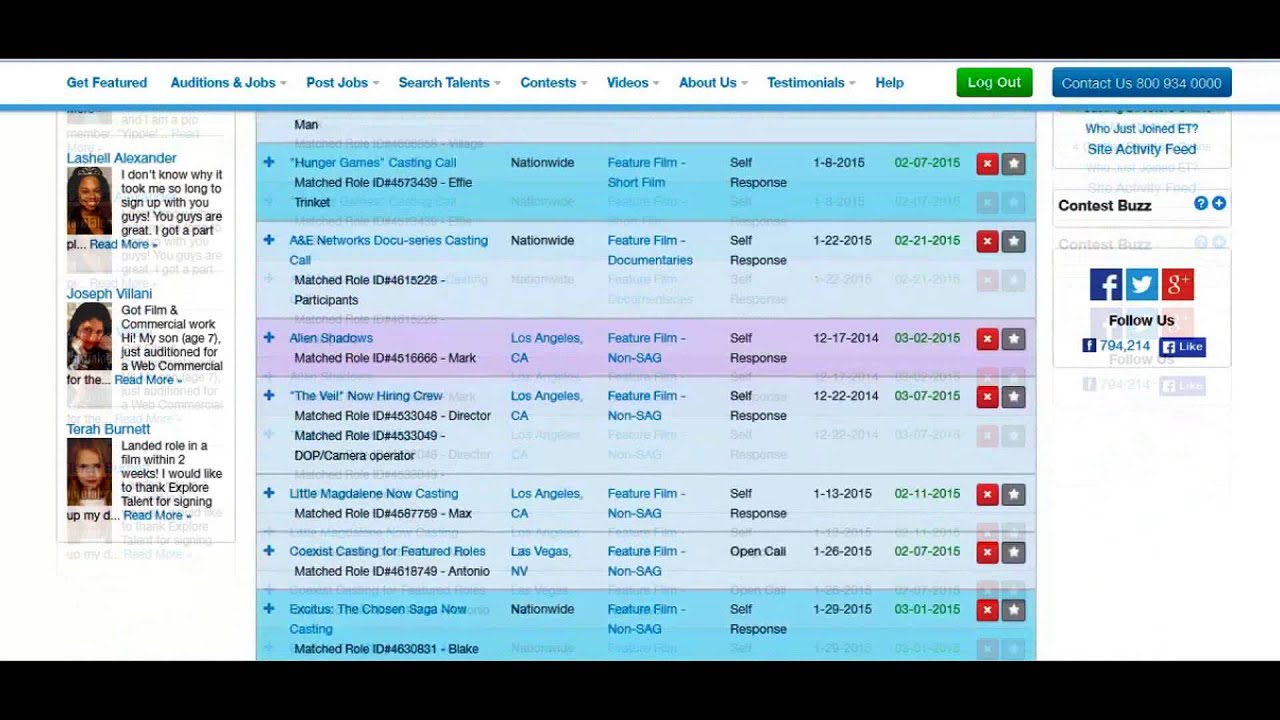Remove The Veil Now Hiring Crew row
Screen dimensions: 1280x720
[987, 397]
